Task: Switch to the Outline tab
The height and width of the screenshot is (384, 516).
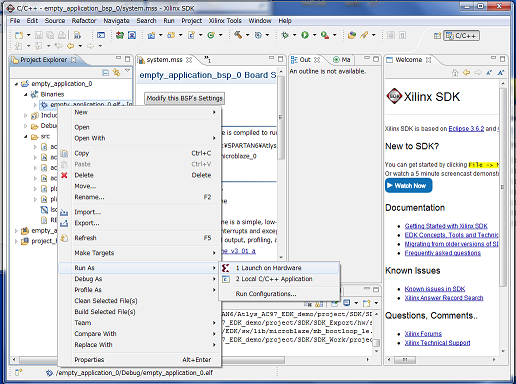Action: click(x=305, y=60)
